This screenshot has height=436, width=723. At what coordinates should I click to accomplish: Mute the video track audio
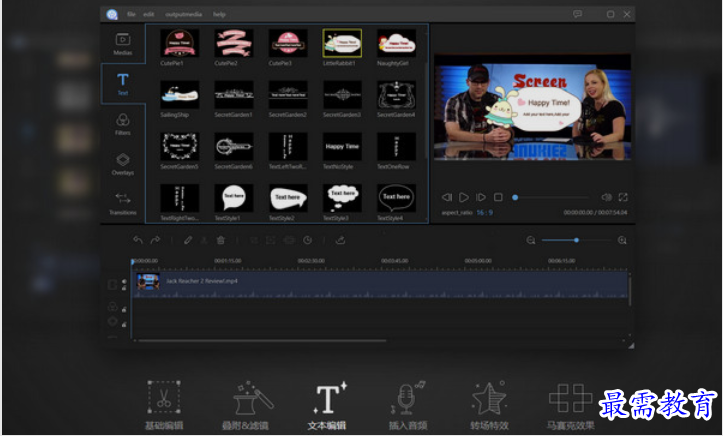point(124,281)
